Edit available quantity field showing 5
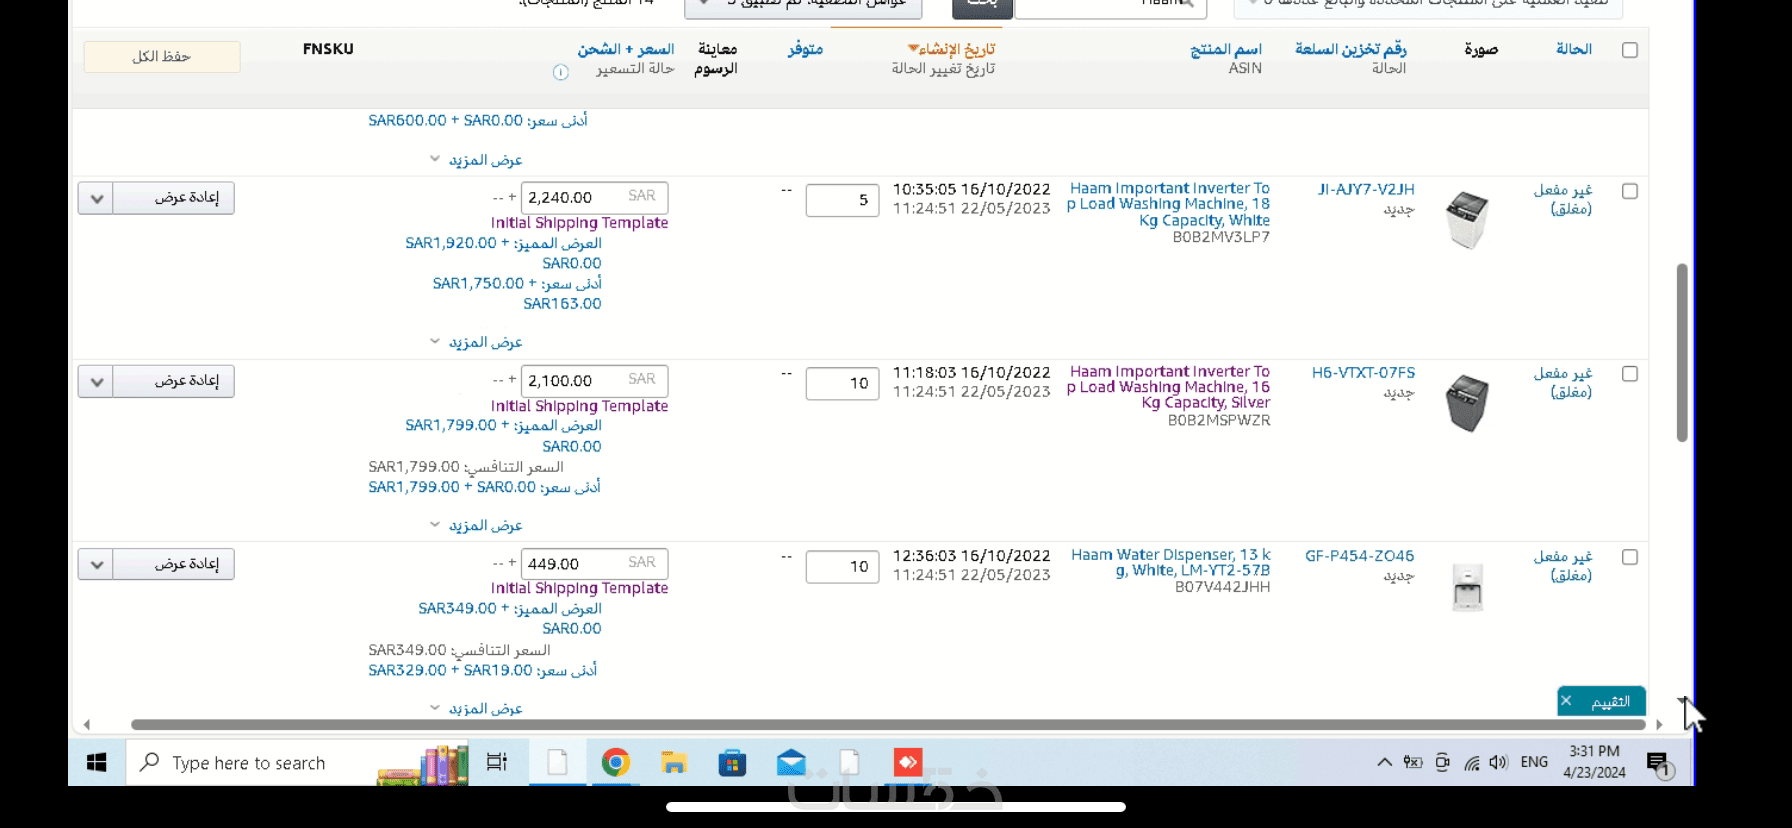The image size is (1792, 828). 842,200
